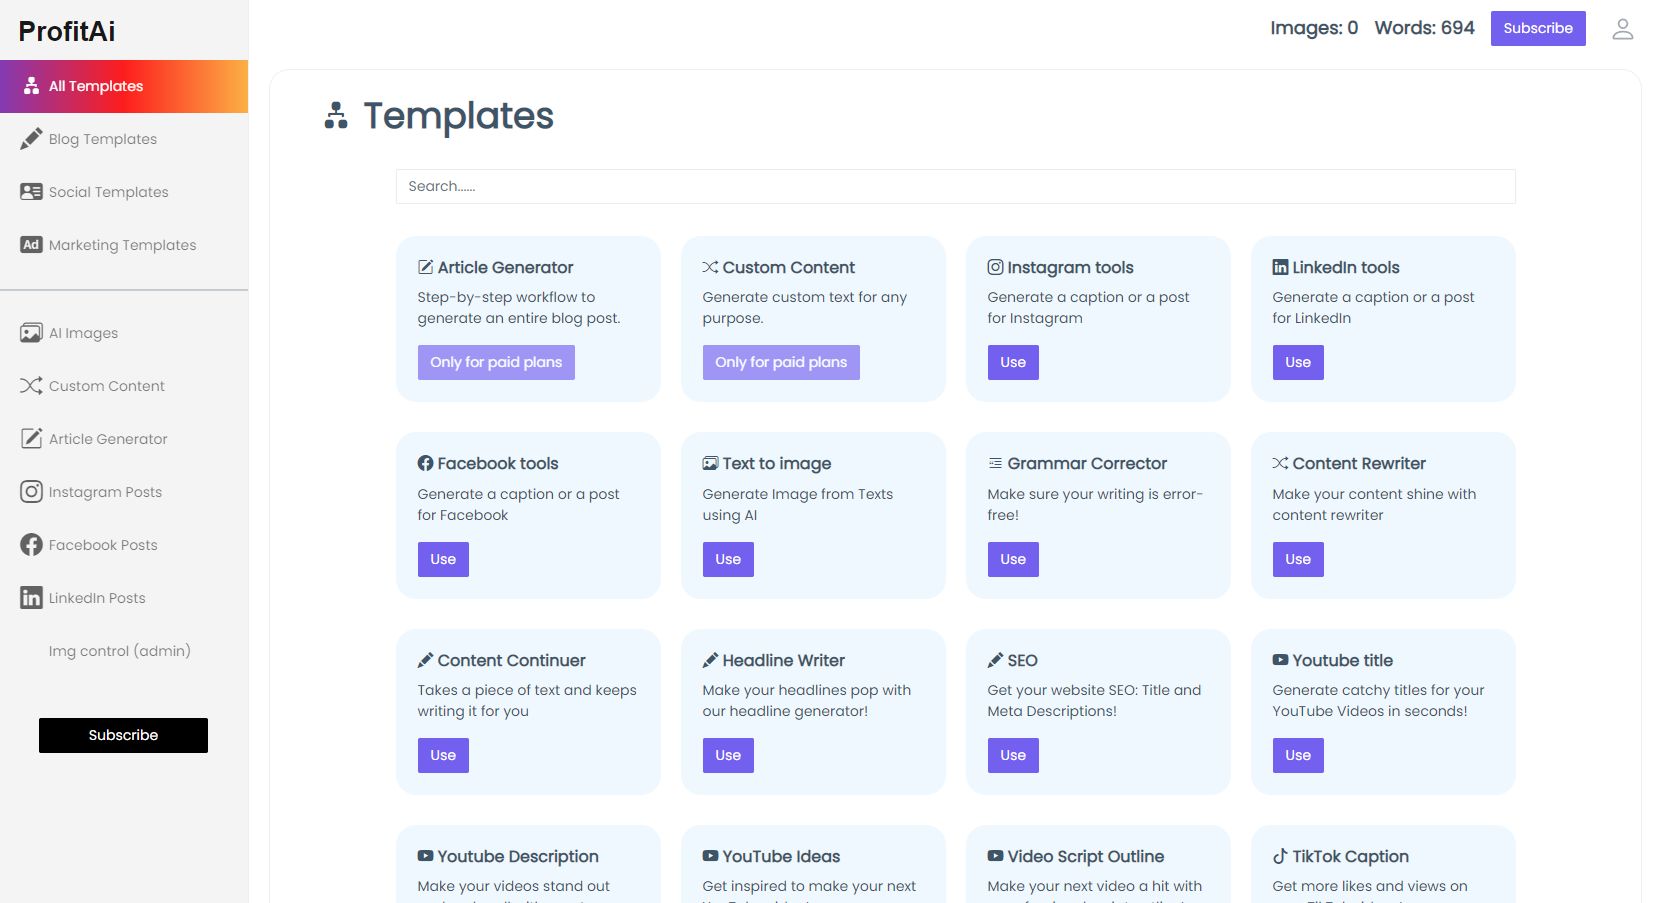Click the LinkedIn Posts sidebar icon
The width and height of the screenshot is (1660, 903).
(31, 598)
